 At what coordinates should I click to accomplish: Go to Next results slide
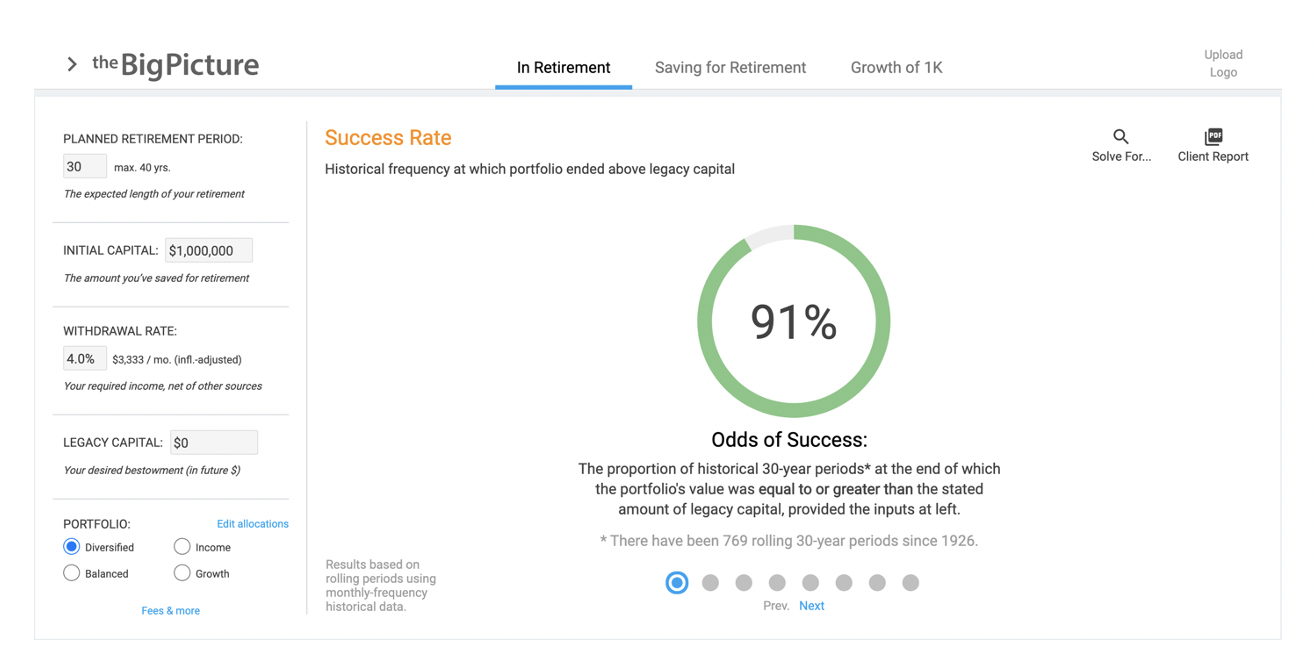point(811,606)
